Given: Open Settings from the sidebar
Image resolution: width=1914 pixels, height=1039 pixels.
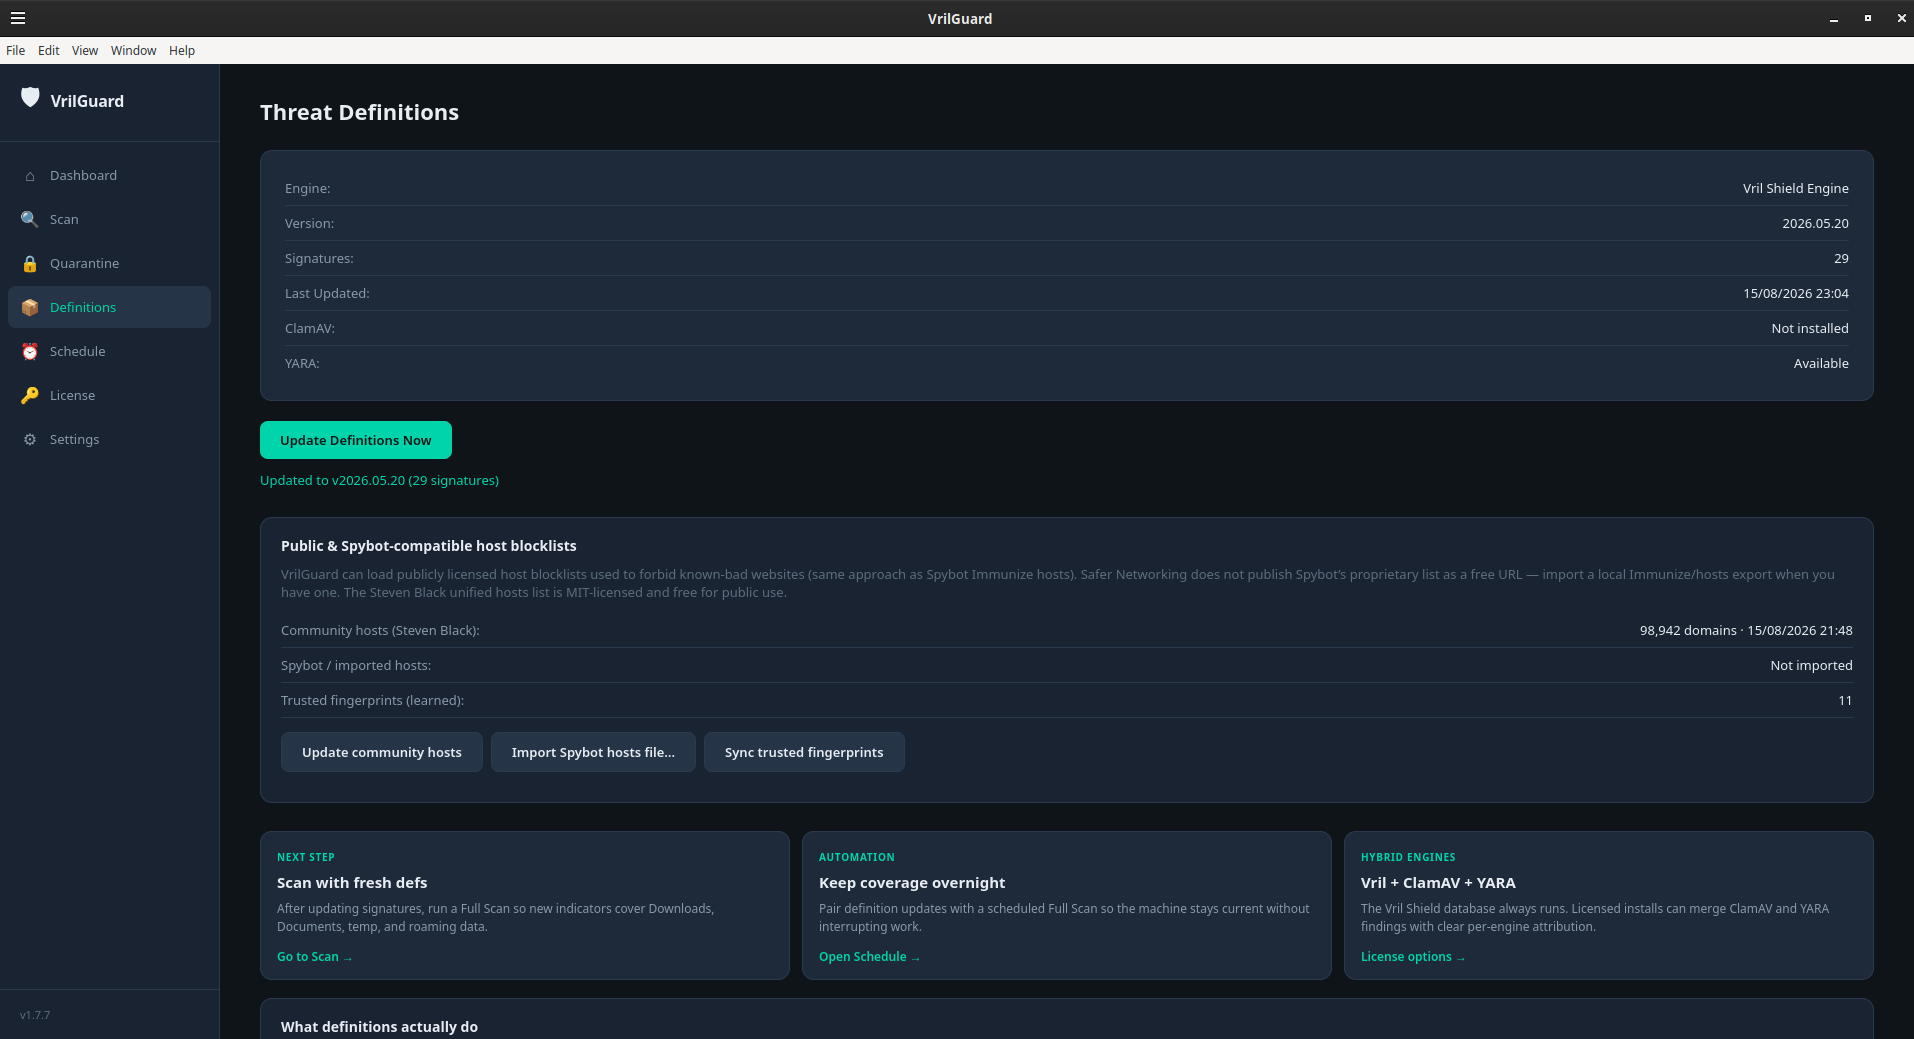Looking at the screenshot, I should click(109, 439).
